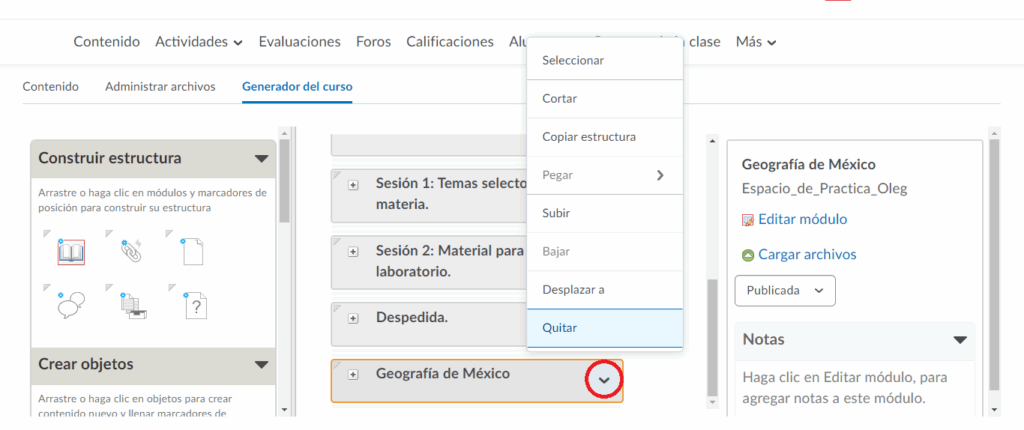Open the Editar módulo link
Screen dimensions: 1024x430
tap(802, 219)
